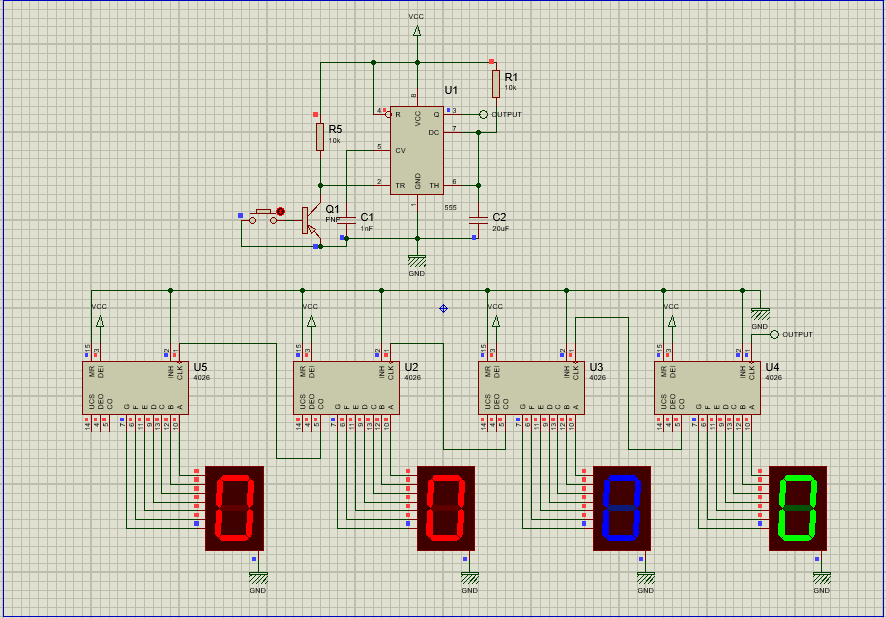Click the 1nF value under C1
Screen dimensions: 886x618
click(x=367, y=229)
